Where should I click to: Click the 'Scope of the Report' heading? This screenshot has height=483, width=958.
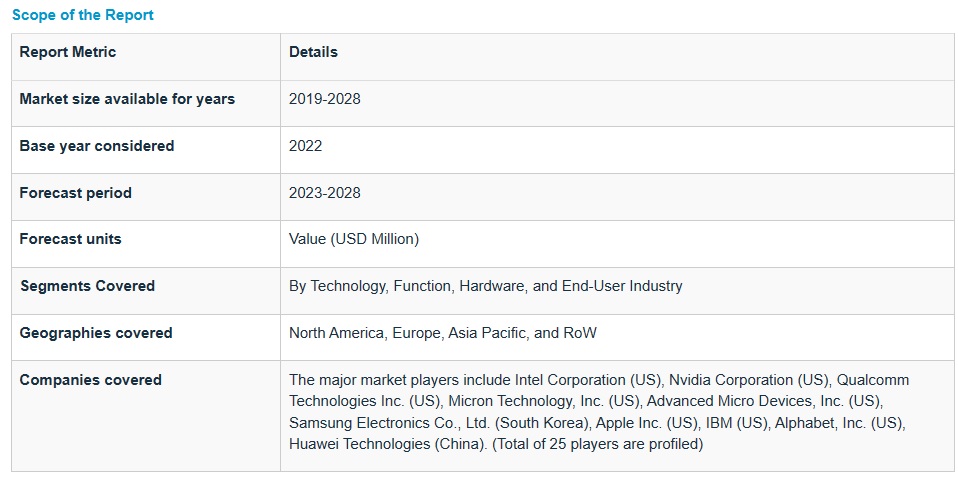(x=83, y=15)
